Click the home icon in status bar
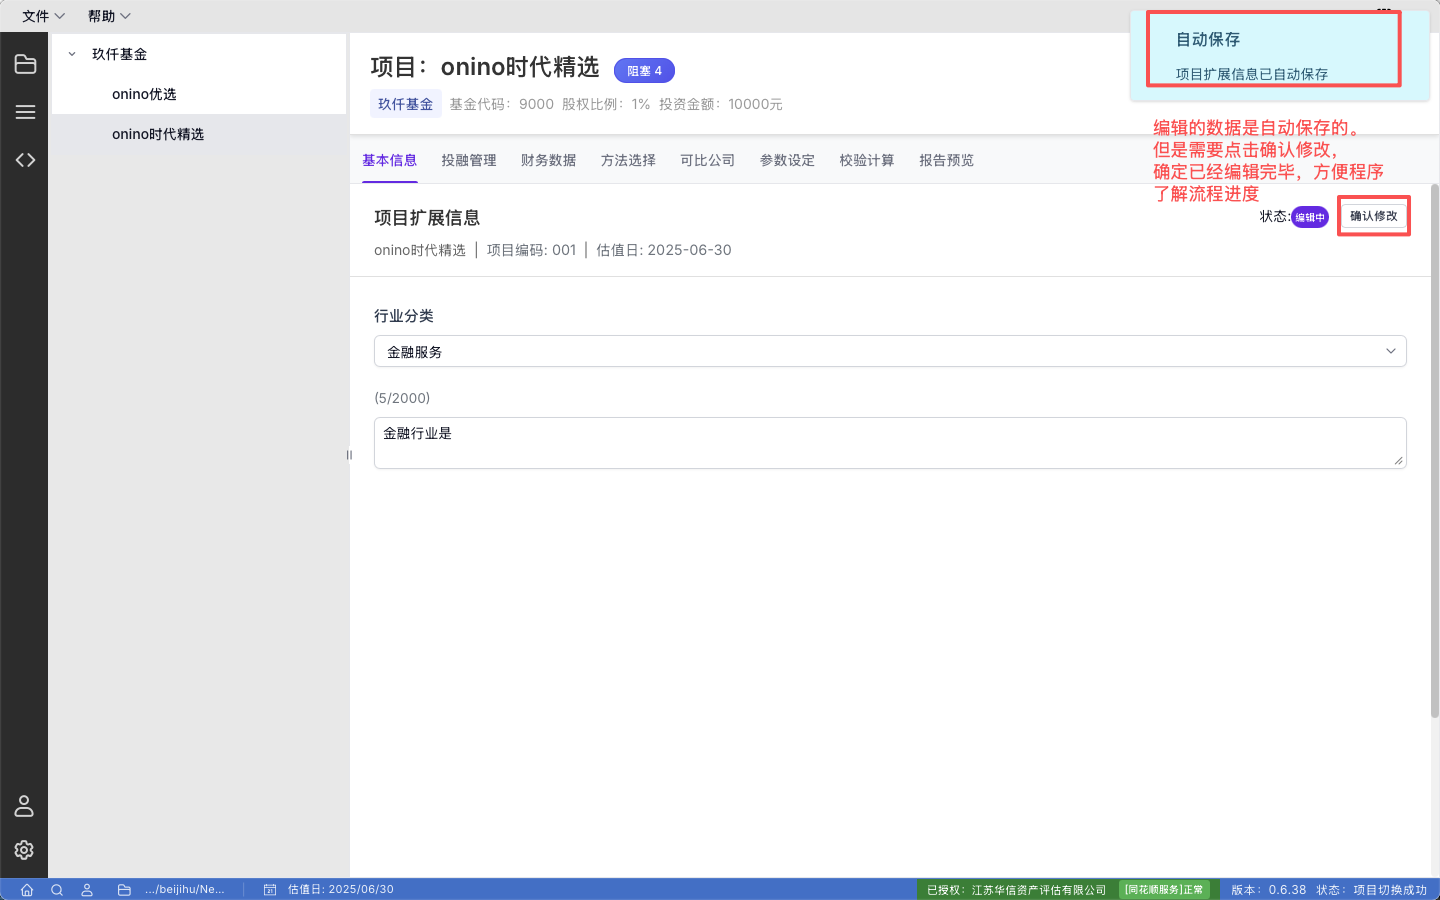The width and height of the screenshot is (1440, 900). pyautogui.click(x=27, y=890)
